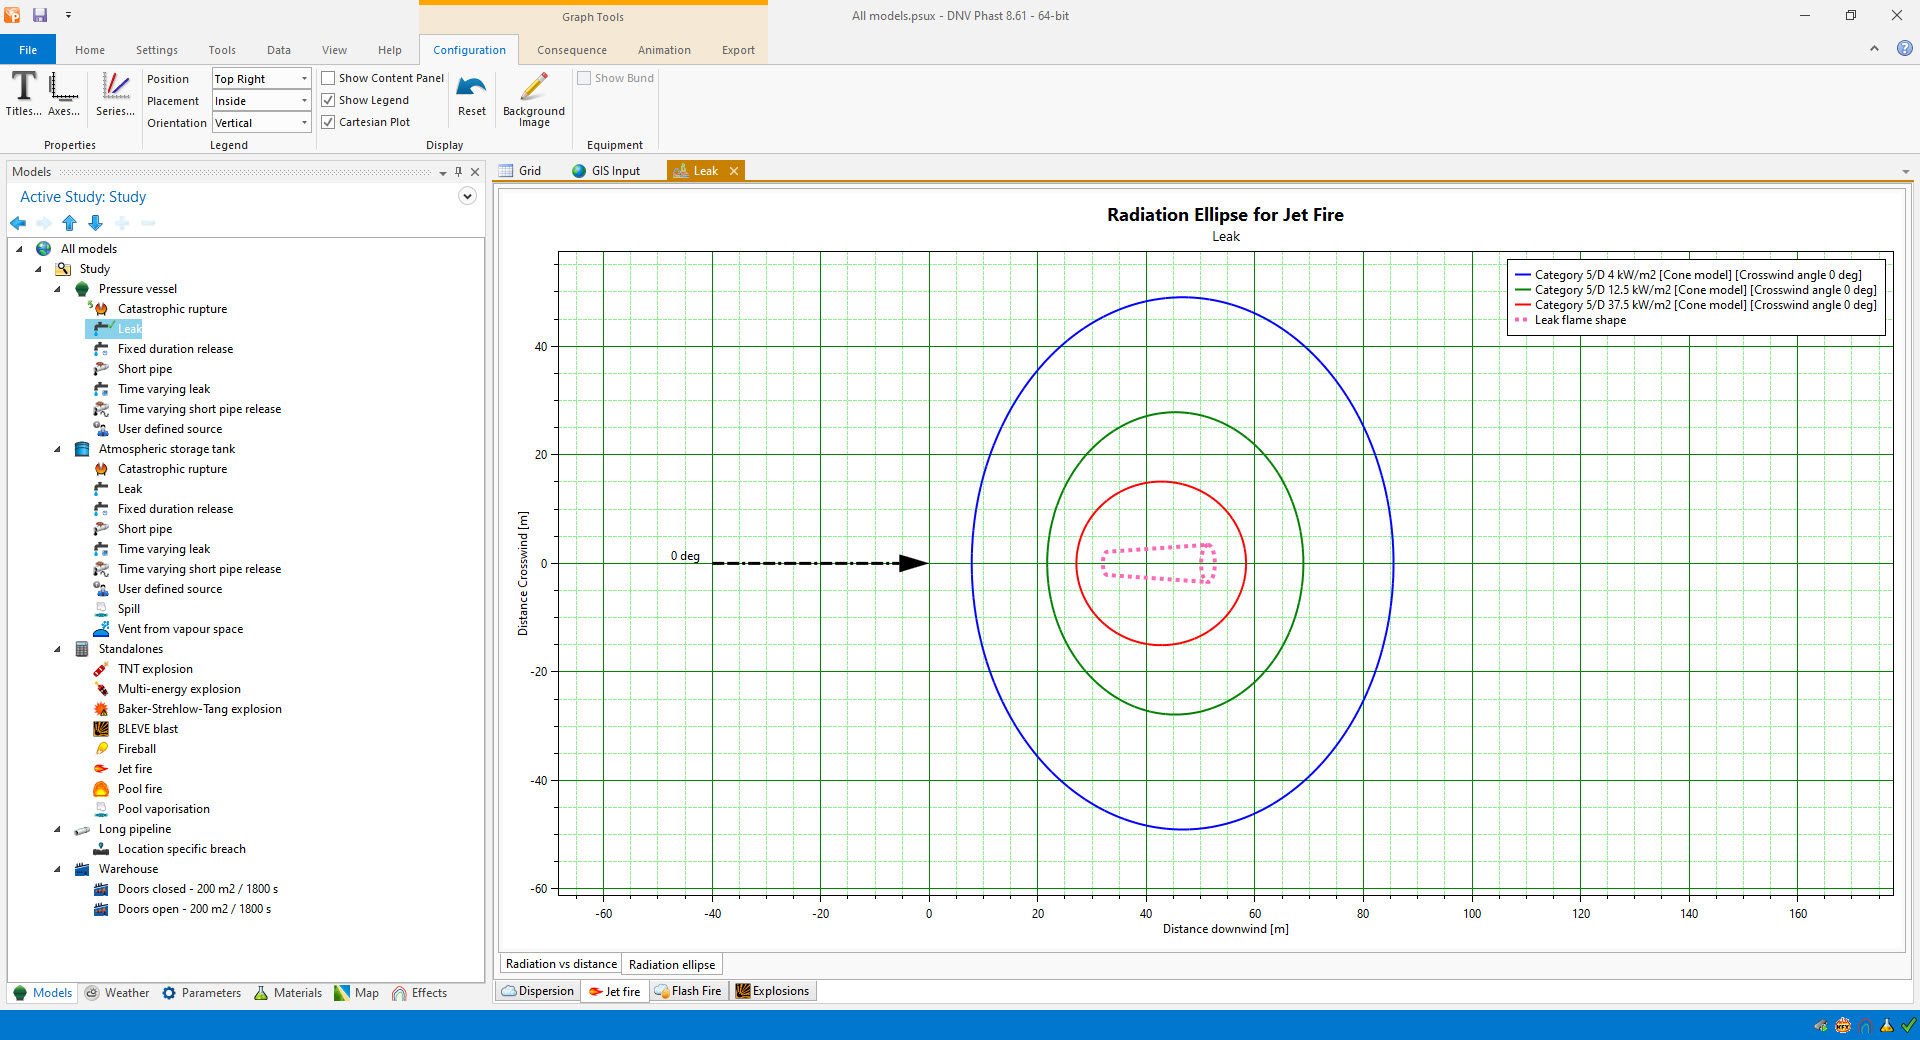Screen dimensions: 1920x1040
Task: Open the Axes settings
Action: coord(63,92)
